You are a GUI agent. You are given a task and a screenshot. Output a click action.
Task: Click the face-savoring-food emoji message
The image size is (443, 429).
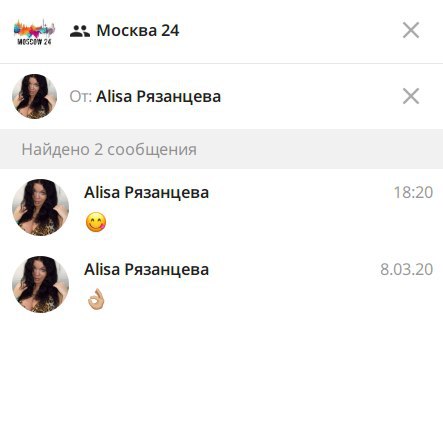[96, 222]
